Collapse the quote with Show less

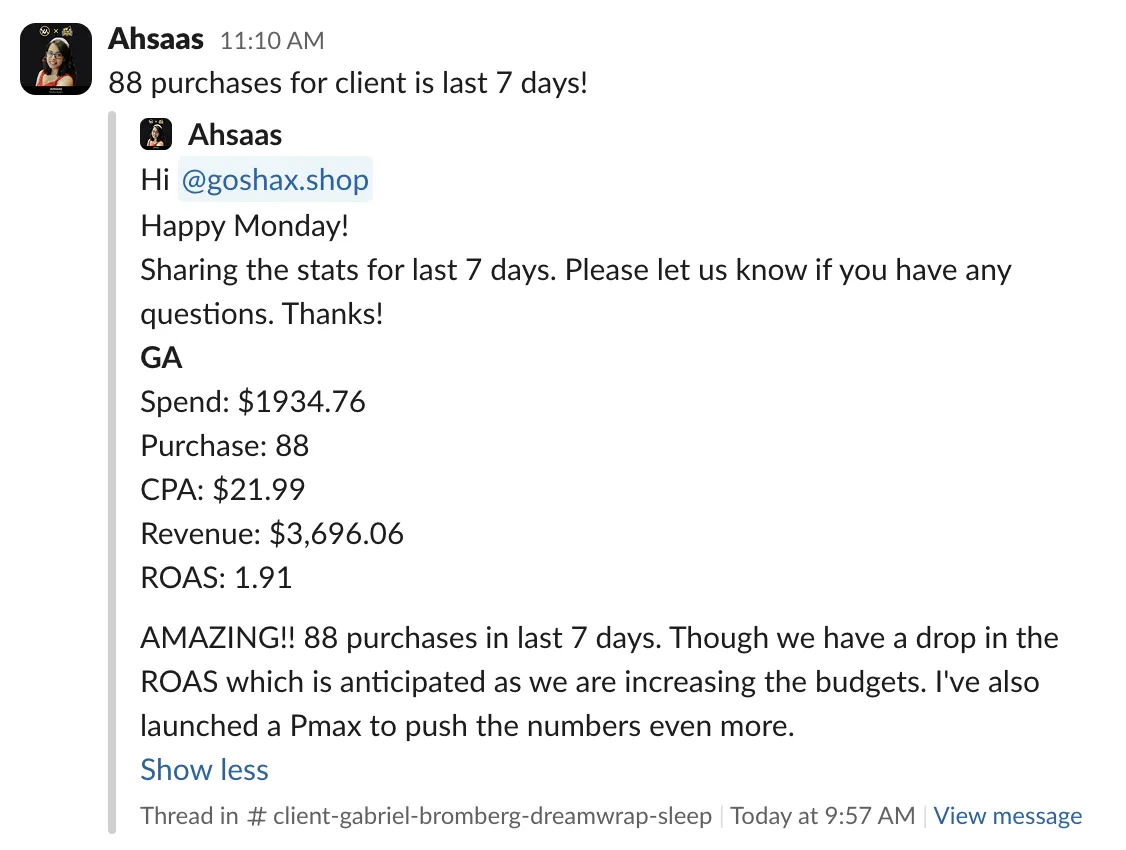click(205, 770)
